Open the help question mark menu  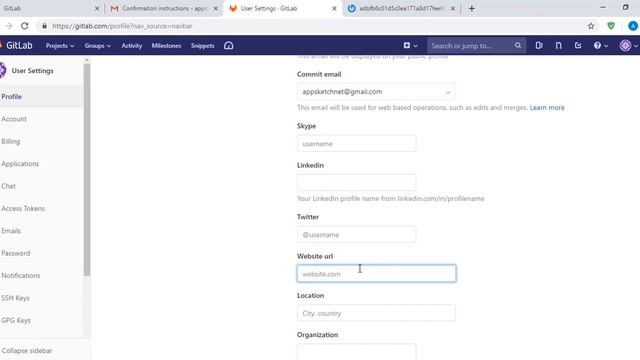tap(600, 46)
